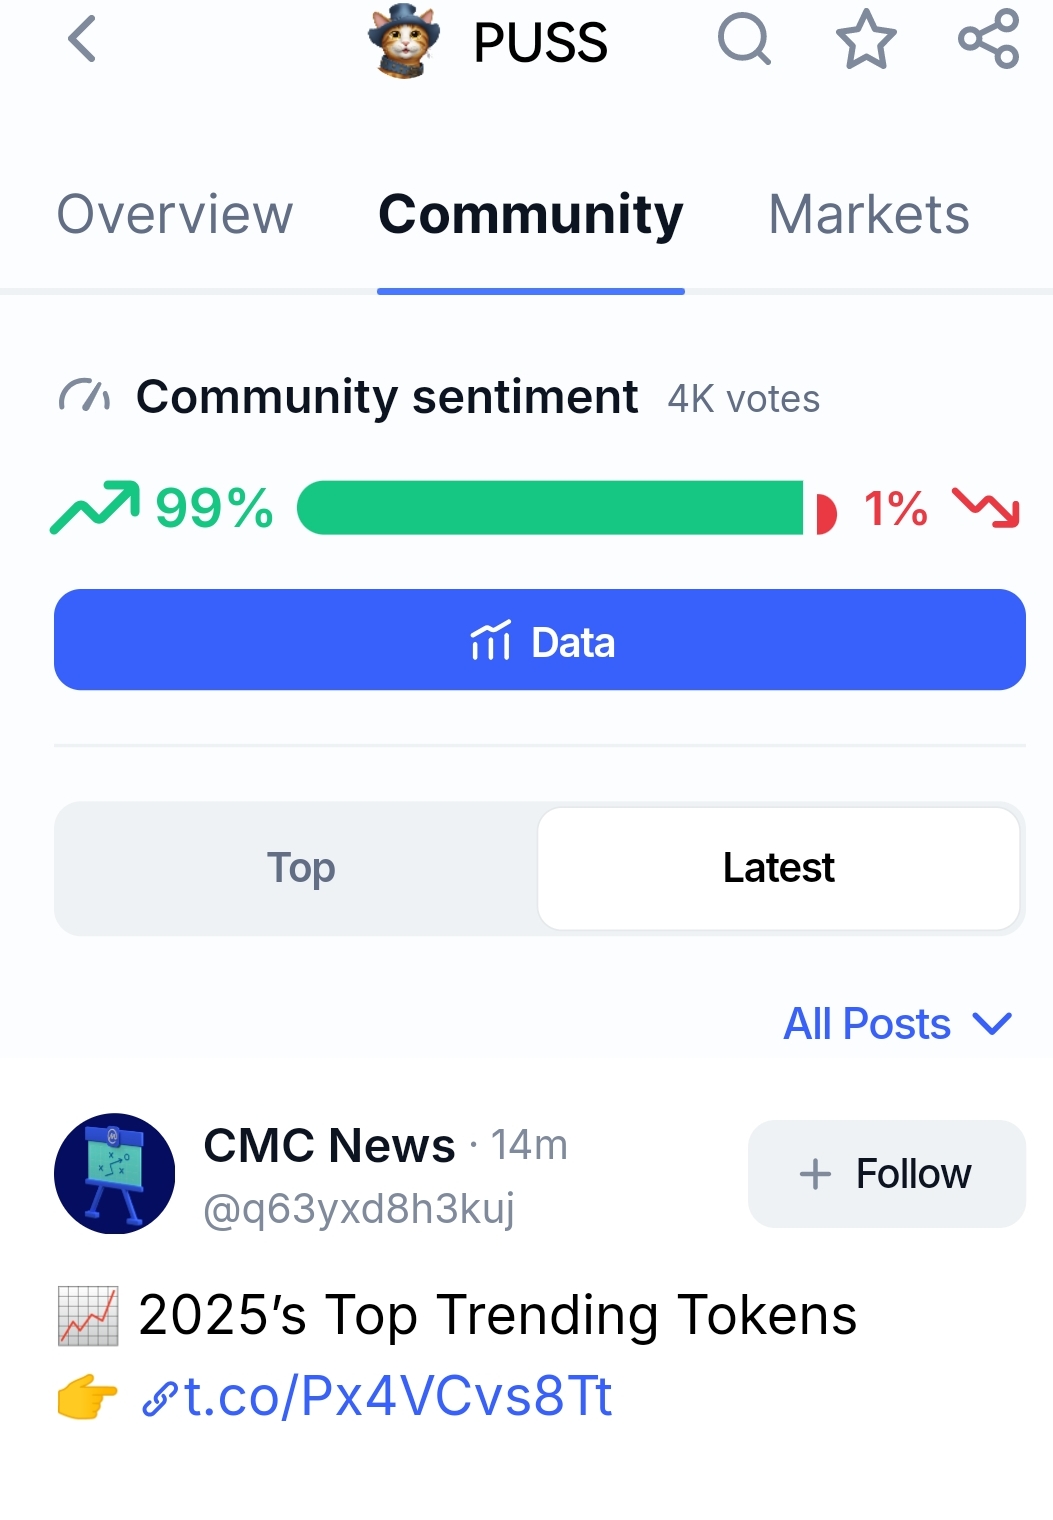Tap the chevron next to All Posts
Viewport: 1053px width, 1520px height.
993,1024
